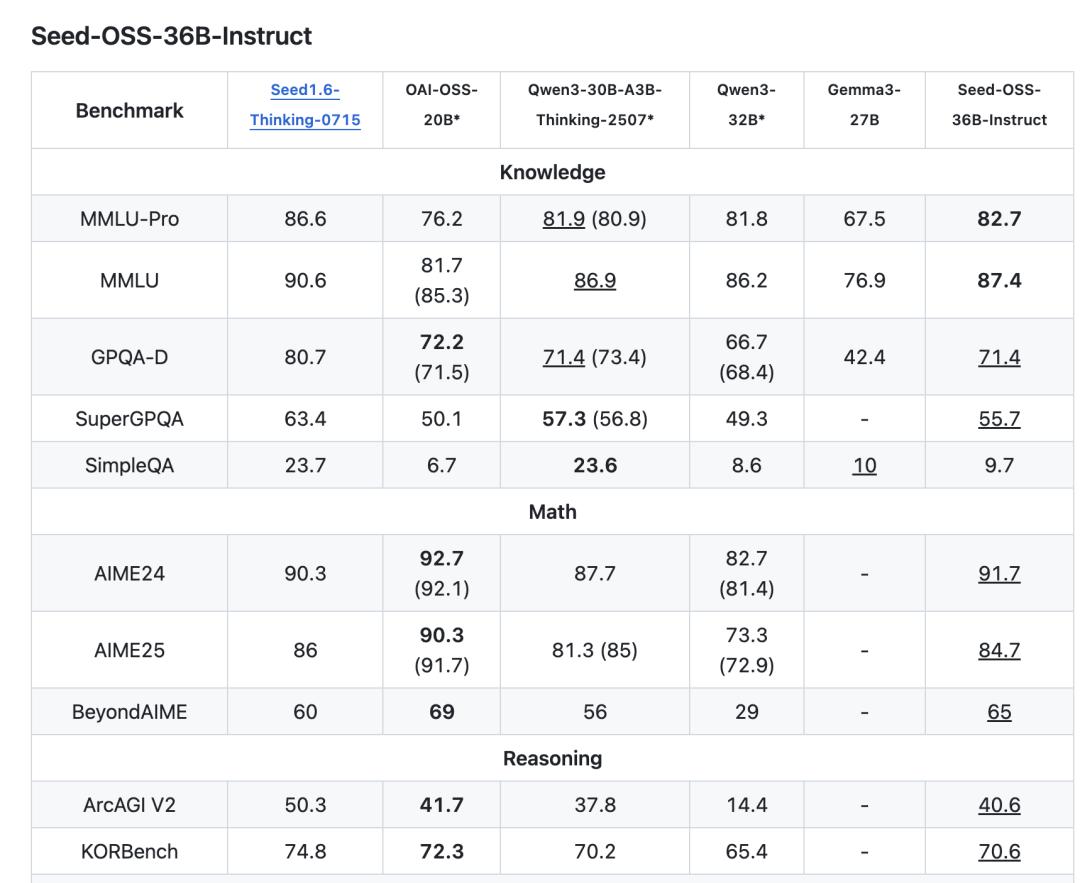Select the MMLU row label
The image size is (1080, 883).
point(129,280)
